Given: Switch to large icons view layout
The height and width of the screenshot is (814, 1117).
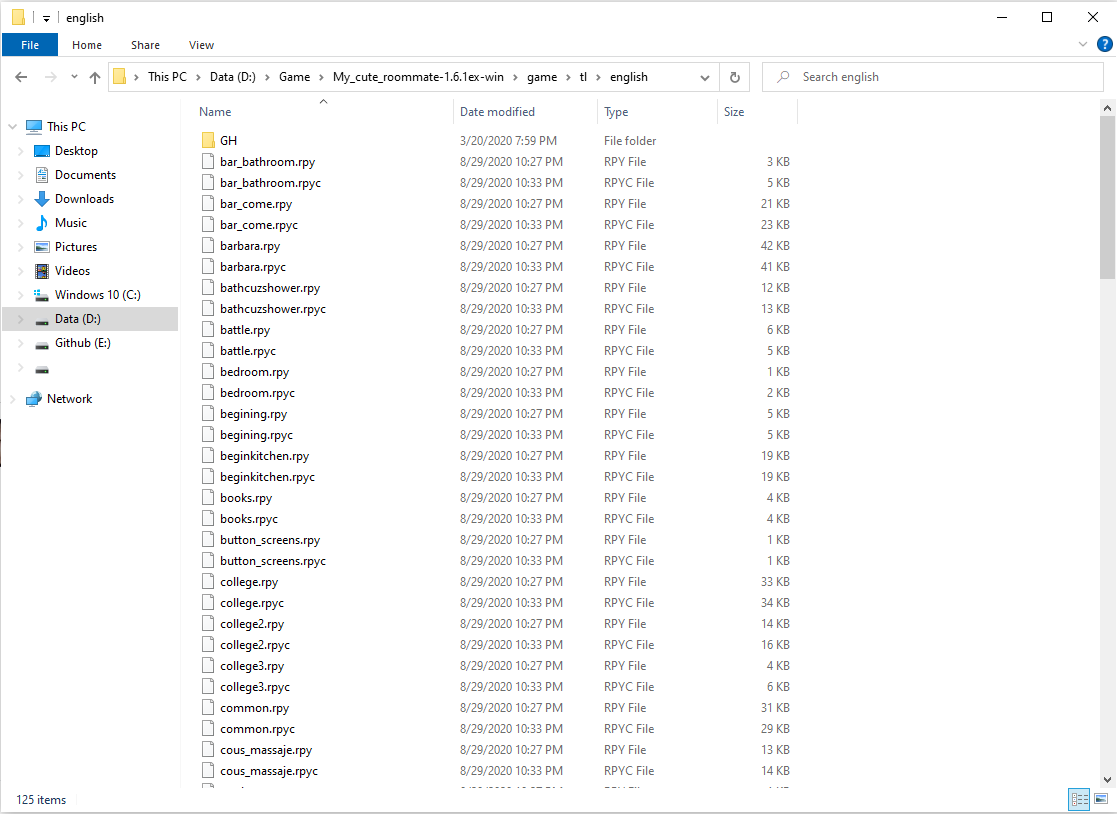Looking at the screenshot, I should [x=1101, y=799].
